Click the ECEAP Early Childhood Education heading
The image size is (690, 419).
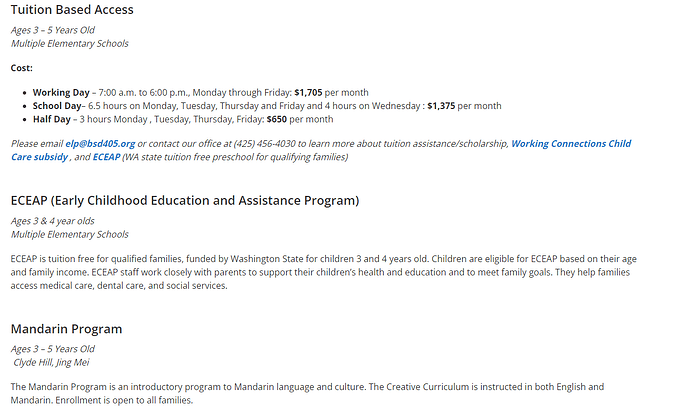[x=185, y=200]
